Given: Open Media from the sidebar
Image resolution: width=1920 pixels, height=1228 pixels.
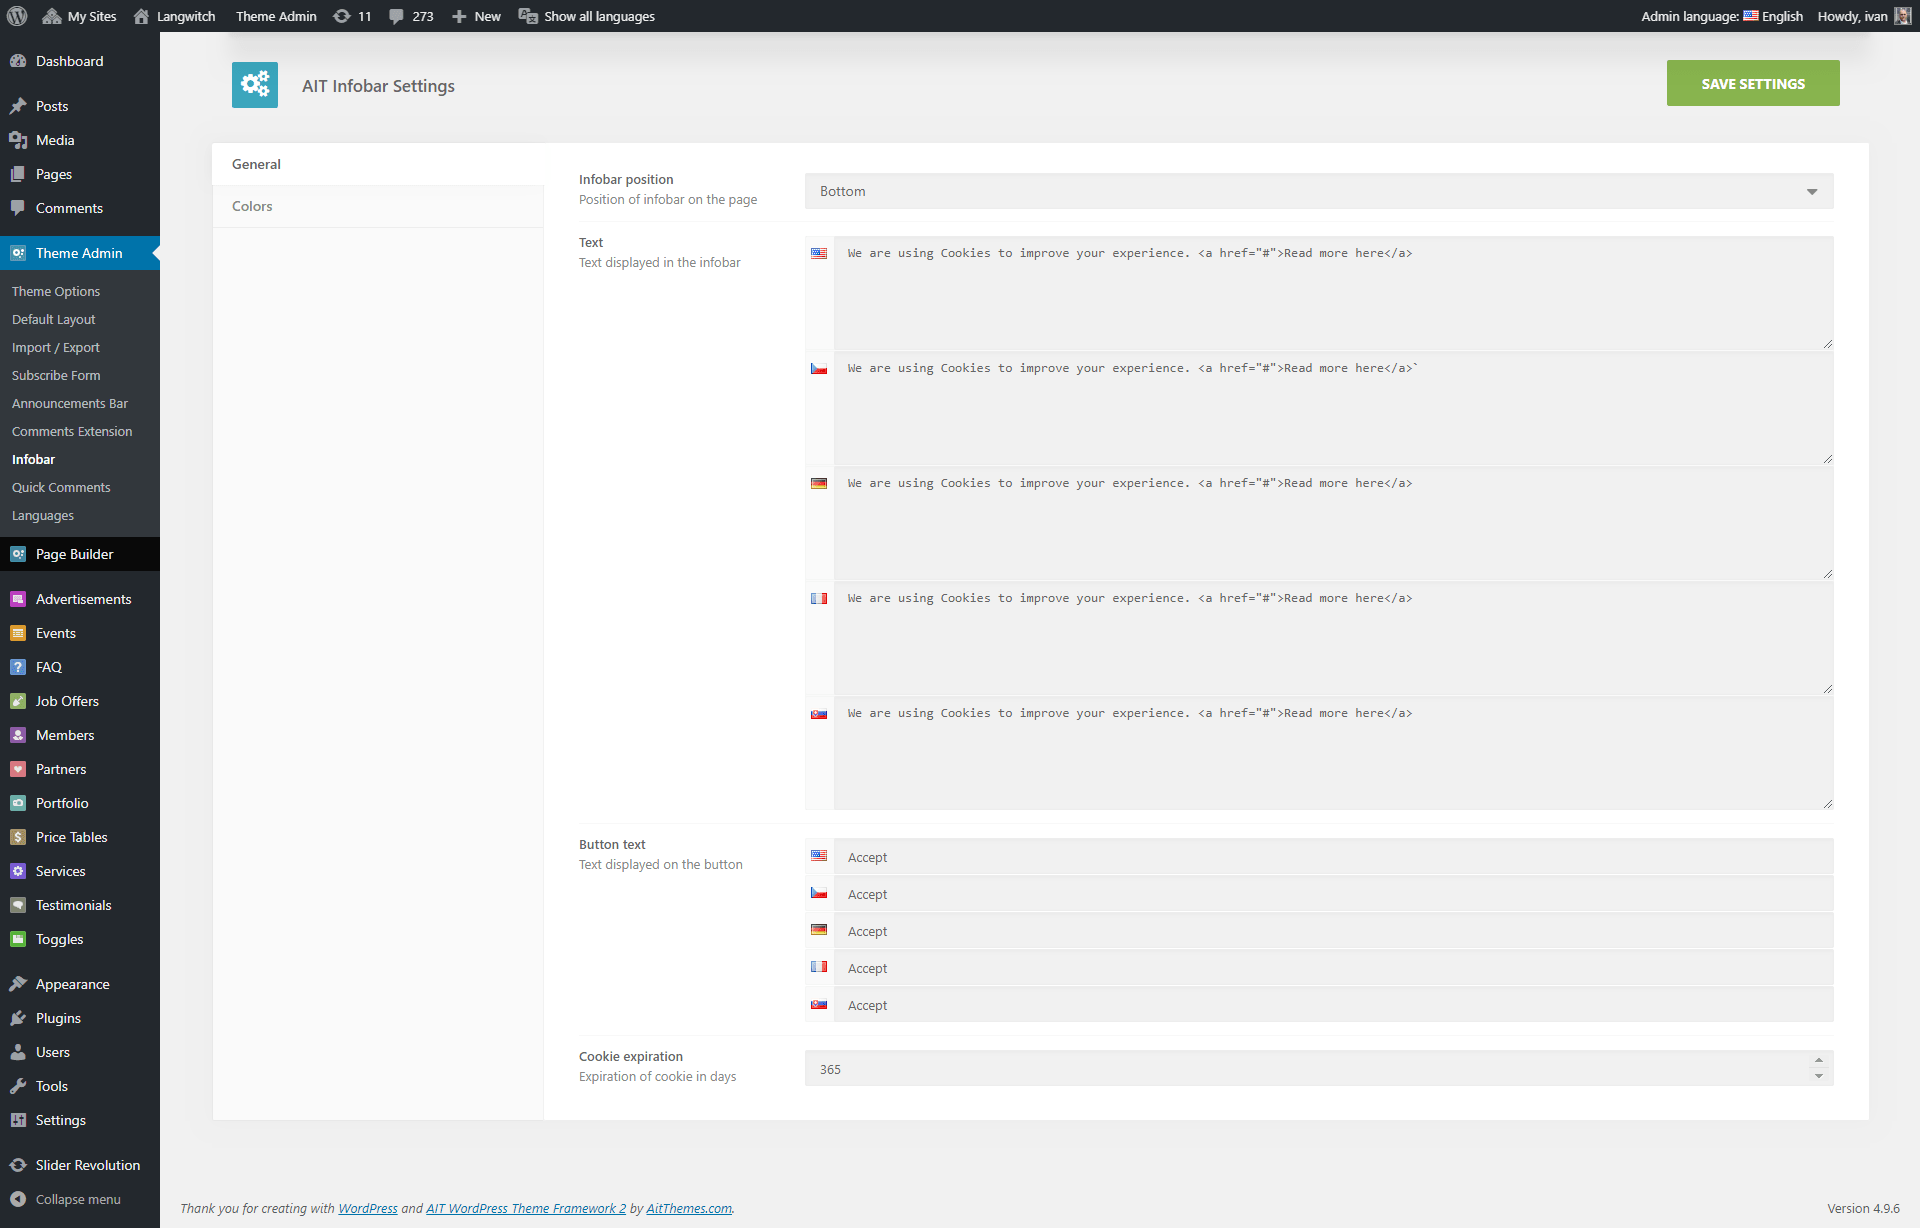Looking at the screenshot, I should (80, 140).
